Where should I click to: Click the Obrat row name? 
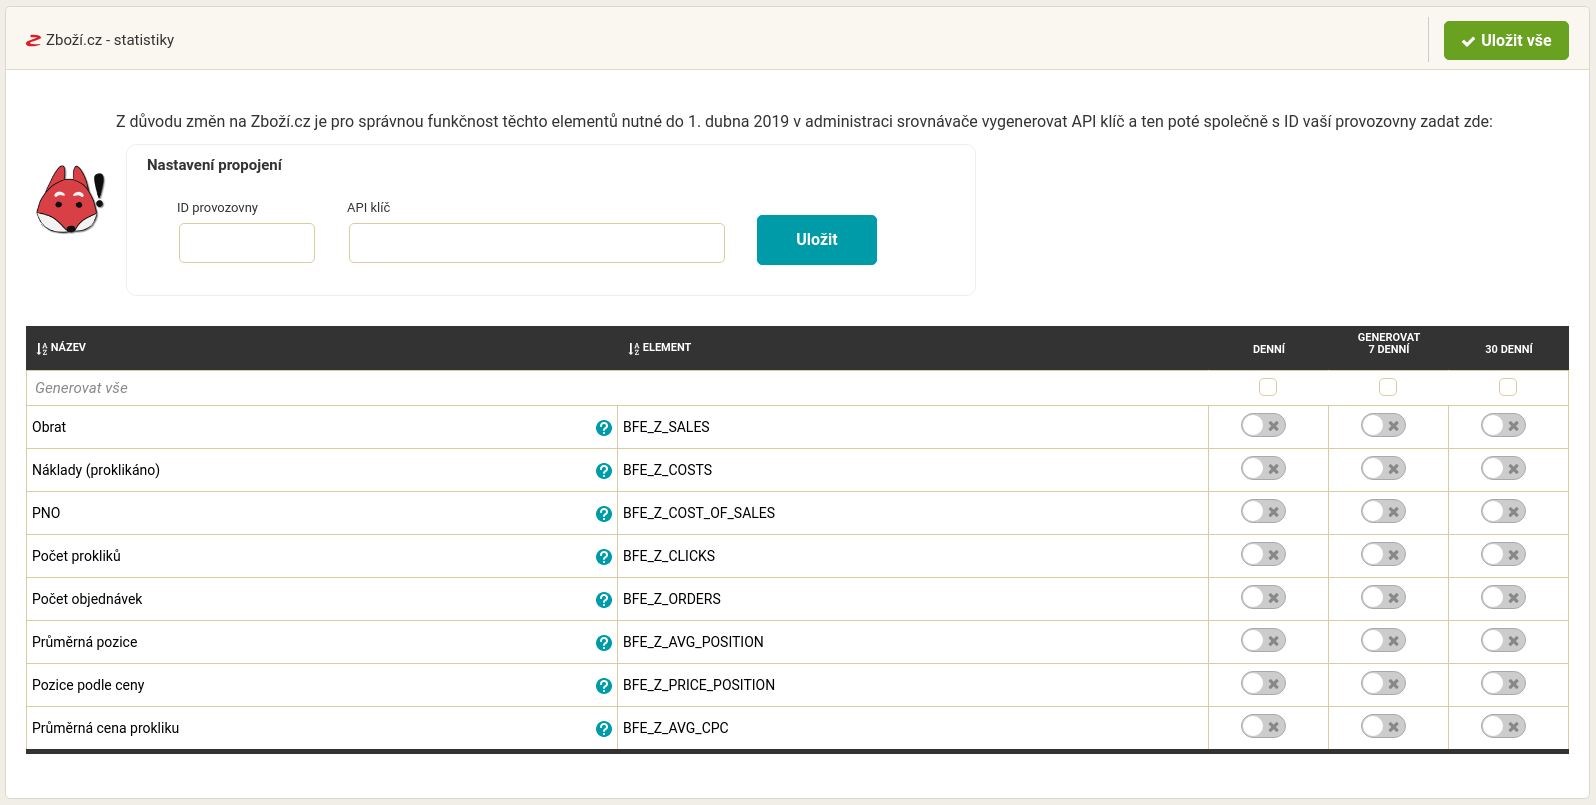[49, 427]
